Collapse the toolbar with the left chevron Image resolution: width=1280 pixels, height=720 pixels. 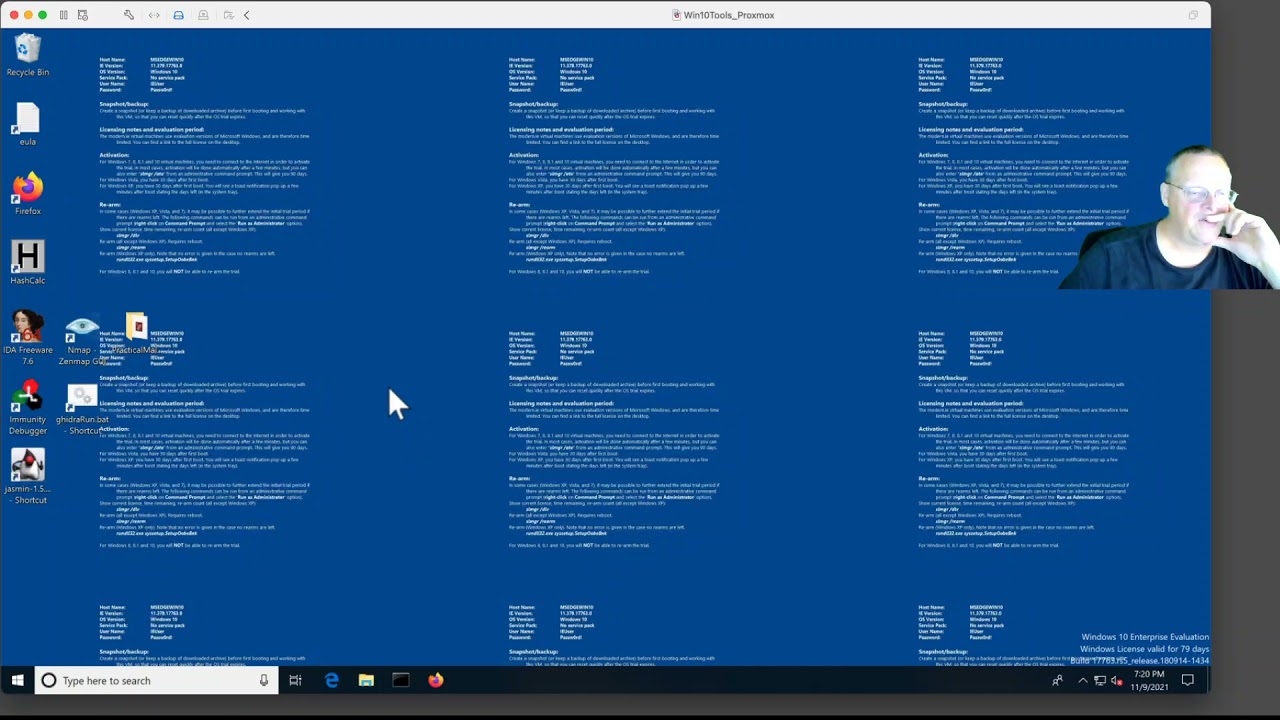pos(247,15)
